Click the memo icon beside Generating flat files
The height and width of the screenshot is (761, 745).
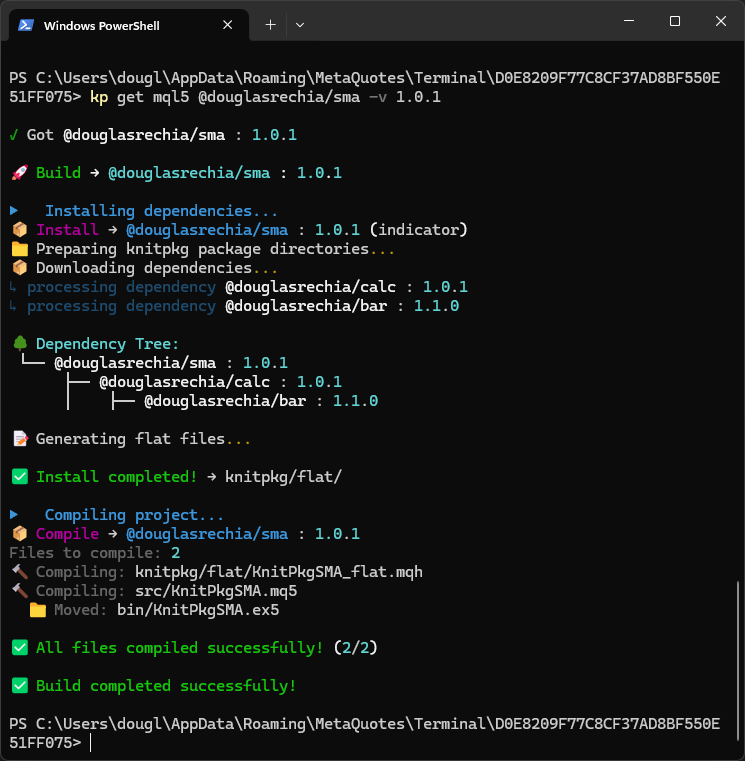click(20, 439)
